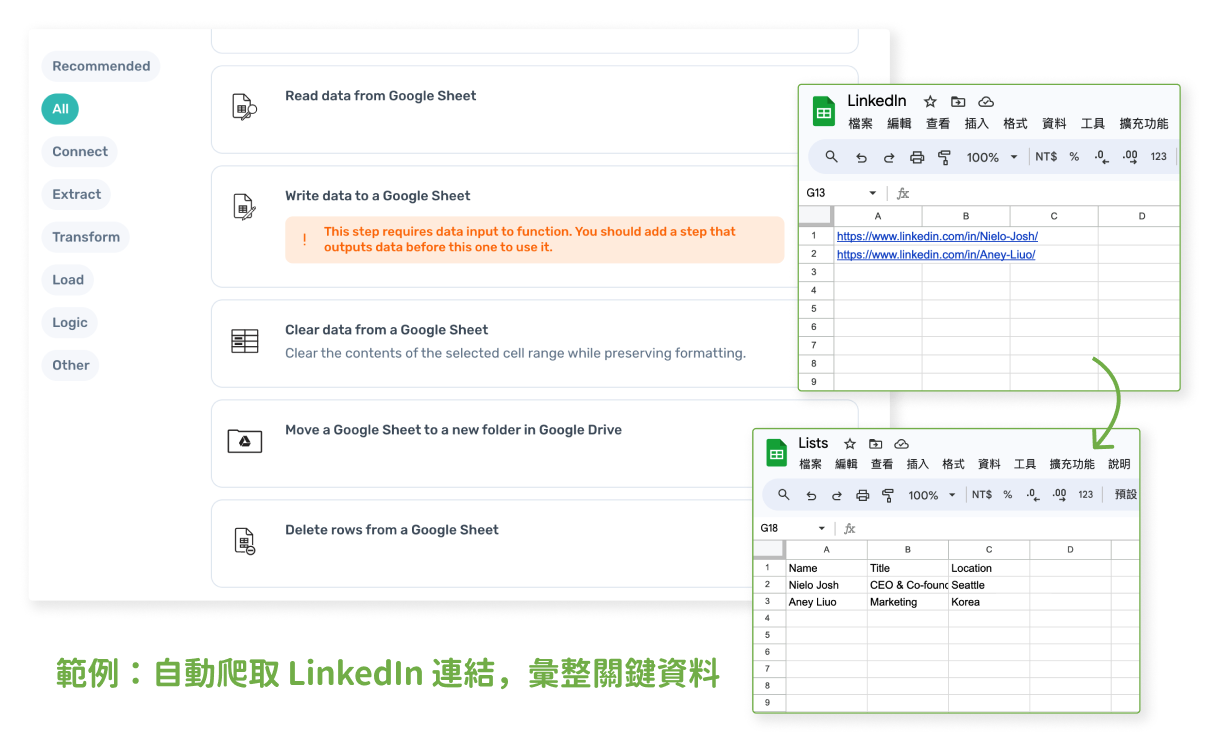
Task: Open the 100% zoom dropdown in the LinkedIn sheet
Action: pos(990,156)
